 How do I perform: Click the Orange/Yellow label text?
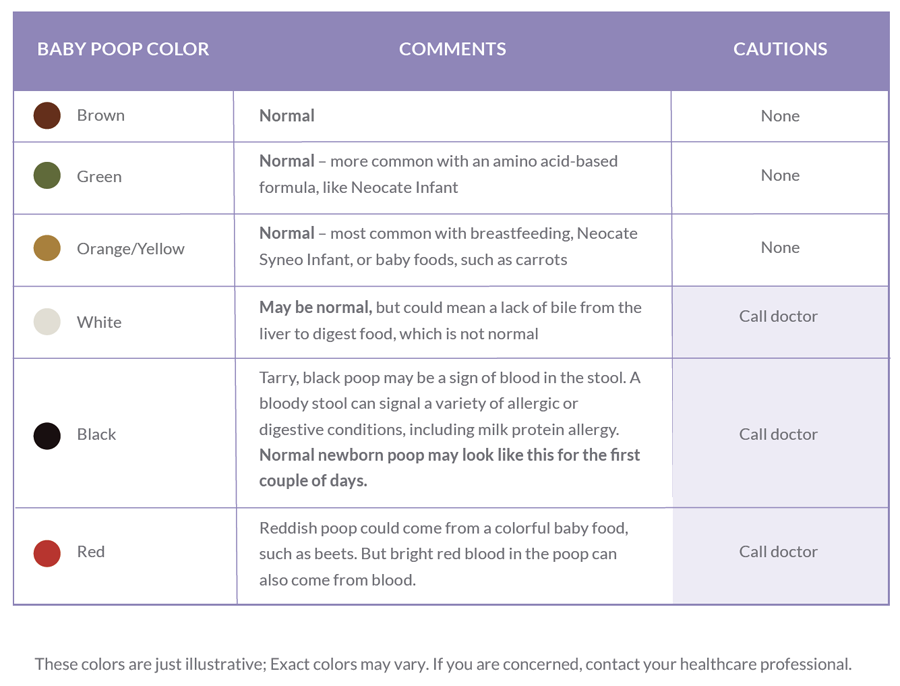pos(131,249)
